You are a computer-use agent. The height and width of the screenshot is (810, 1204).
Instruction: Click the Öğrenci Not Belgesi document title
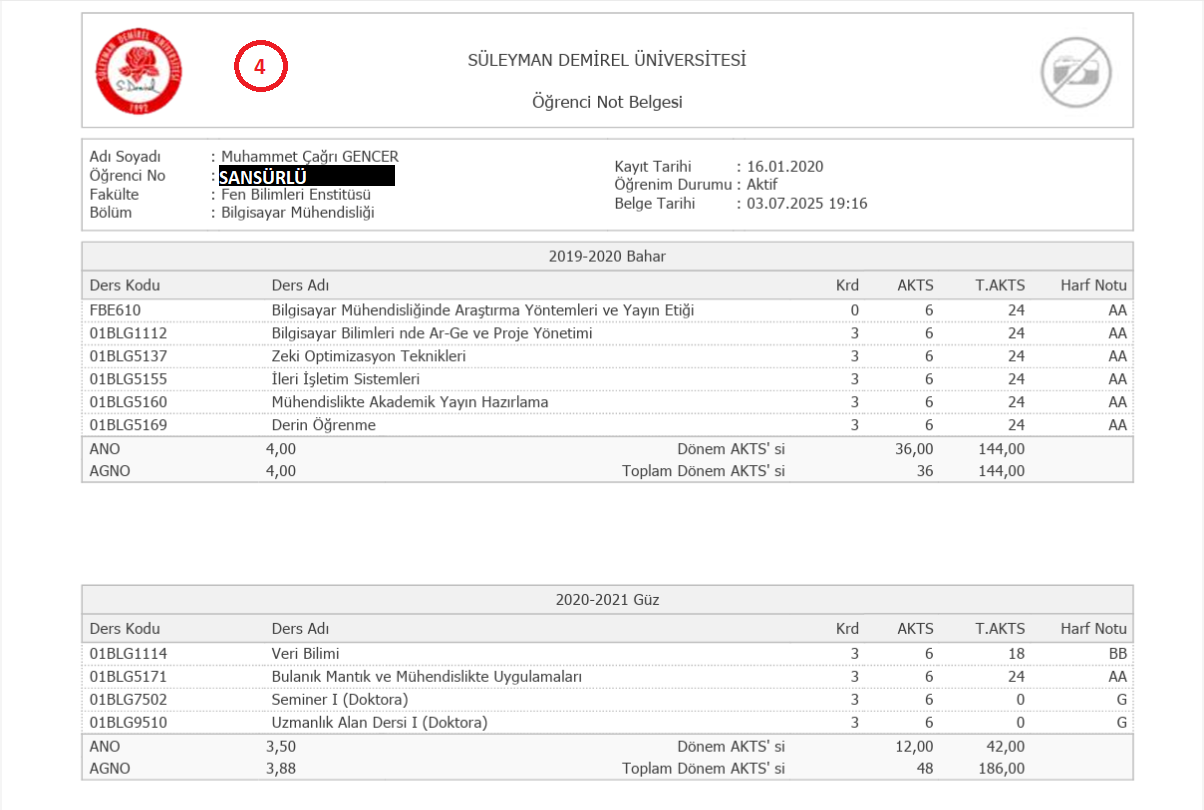click(x=607, y=102)
